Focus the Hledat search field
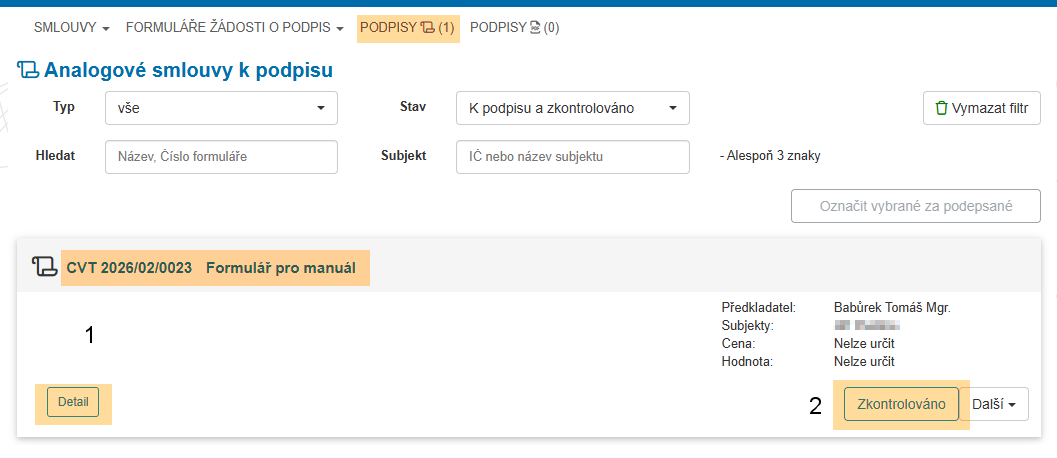Screen dimensions: 1057x458 coord(221,157)
